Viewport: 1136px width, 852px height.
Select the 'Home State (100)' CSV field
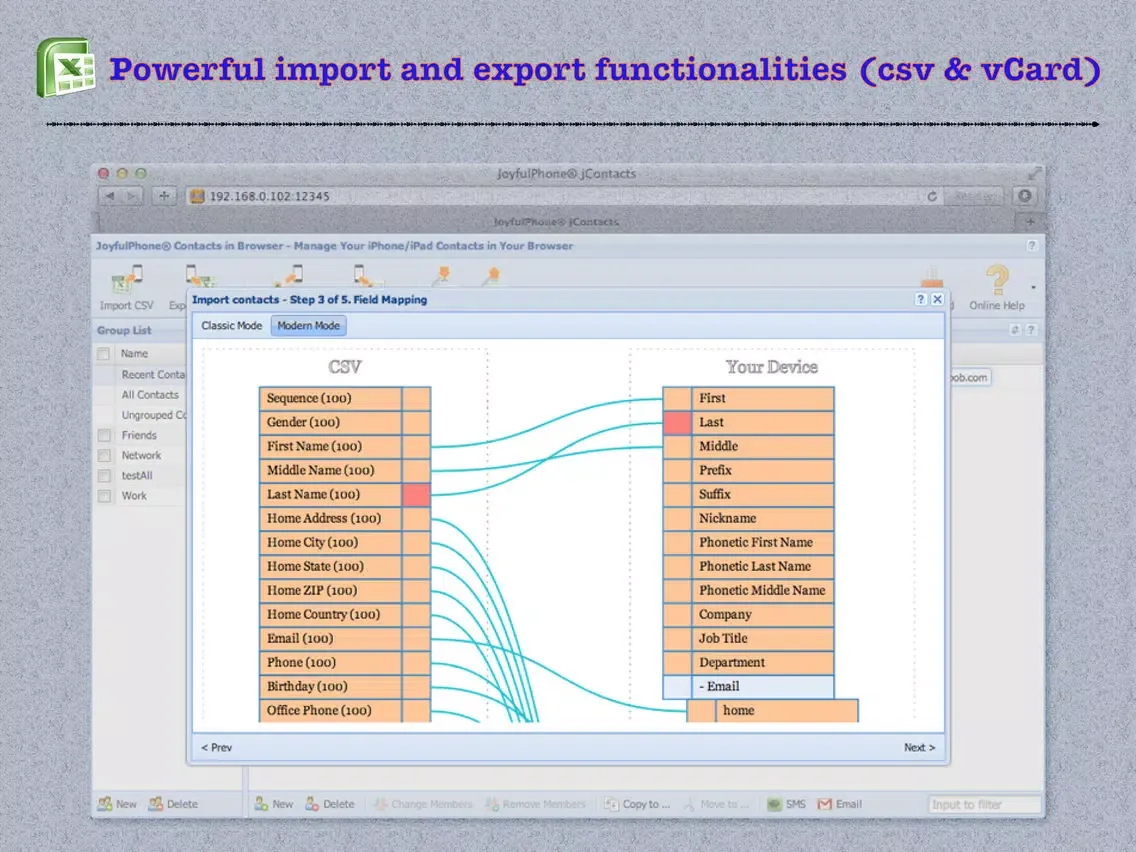(330, 566)
